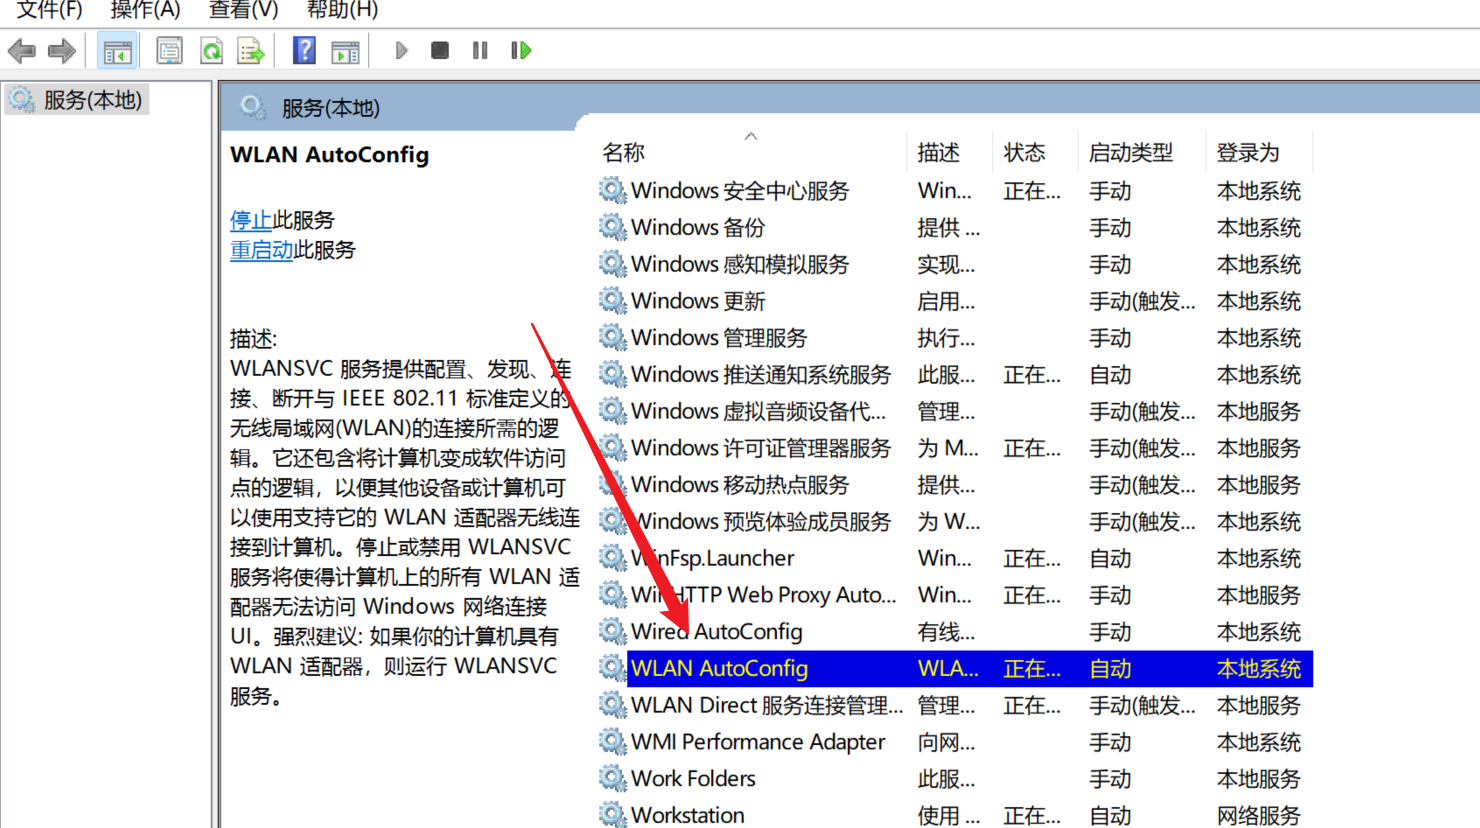This screenshot has width=1480, height=828.
Task: Select Windows 管理服务 service name
Action: [x=719, y=337]
